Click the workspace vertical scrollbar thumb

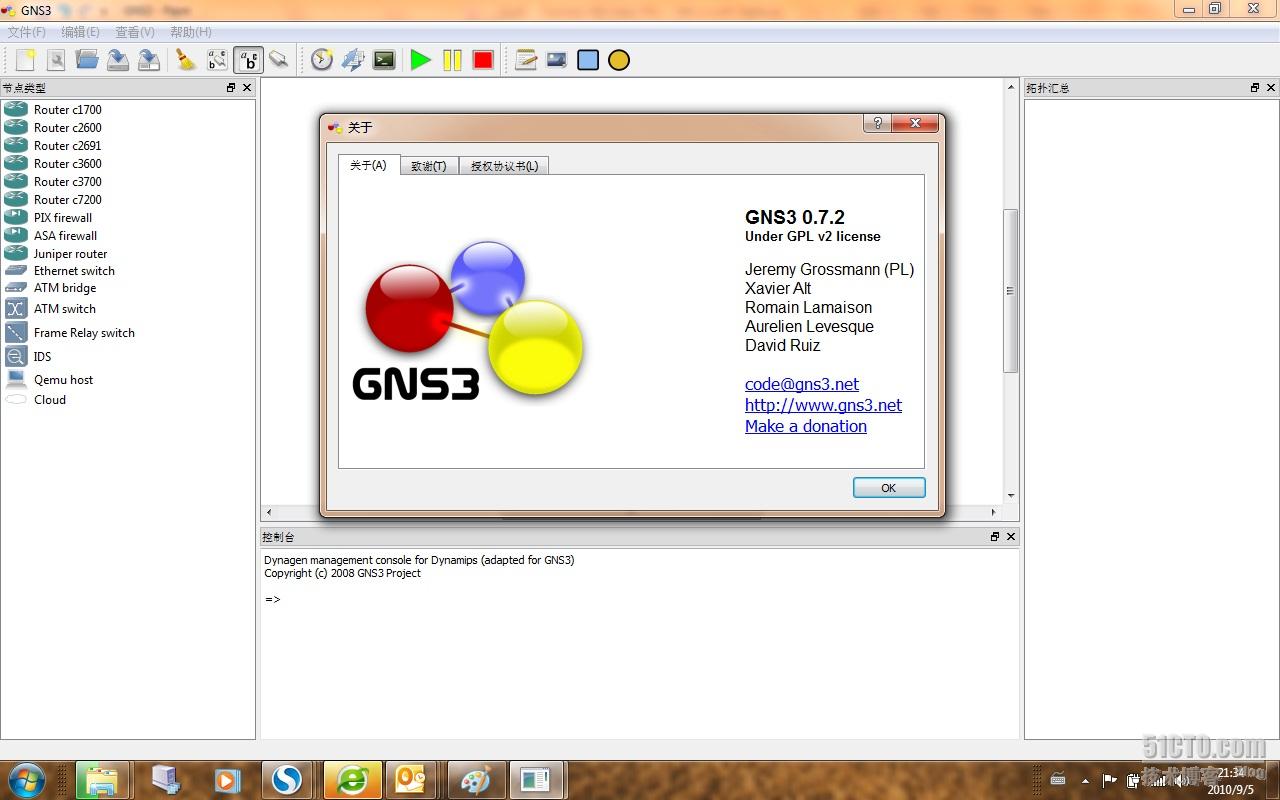point(1010,290)
